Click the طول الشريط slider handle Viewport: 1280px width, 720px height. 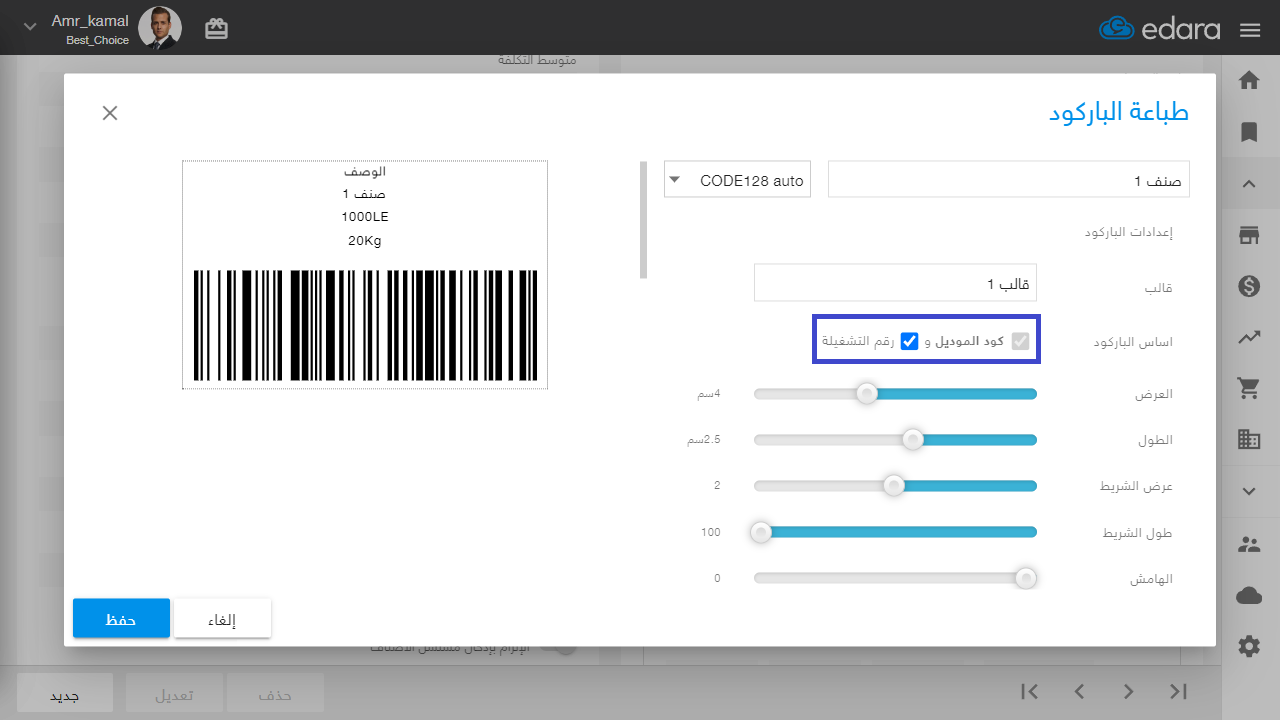tap(761, 532)
